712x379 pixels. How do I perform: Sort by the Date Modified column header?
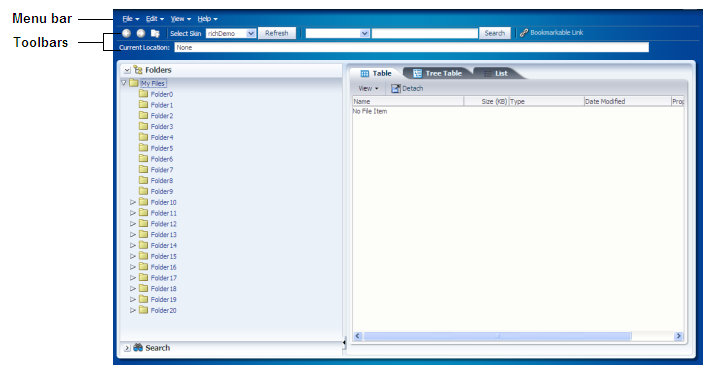click(x=628, y=102)
